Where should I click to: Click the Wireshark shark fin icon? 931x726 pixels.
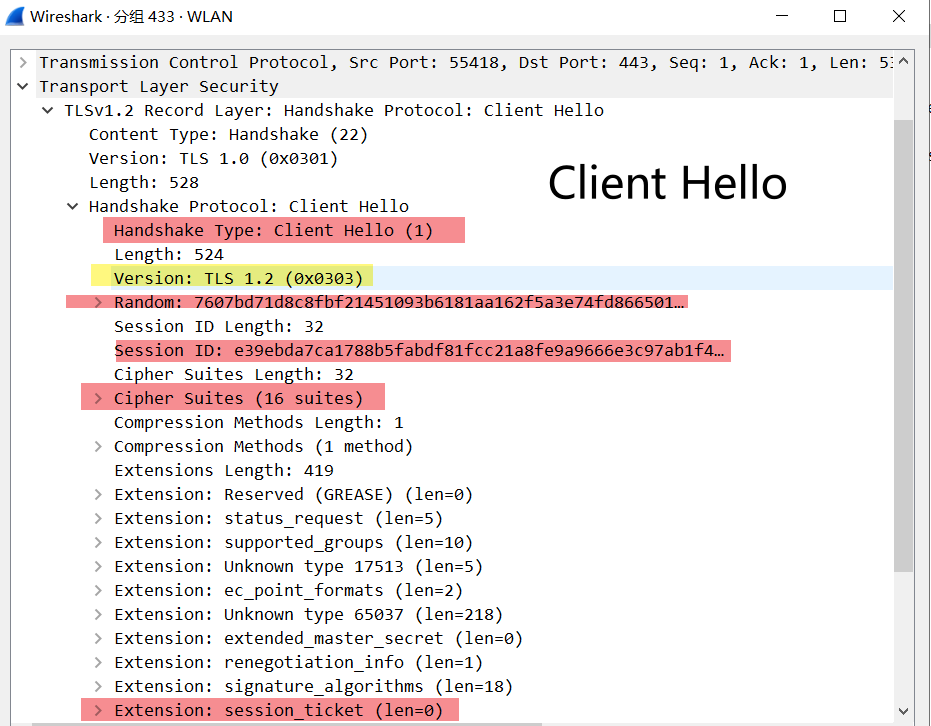pos(15,16)
